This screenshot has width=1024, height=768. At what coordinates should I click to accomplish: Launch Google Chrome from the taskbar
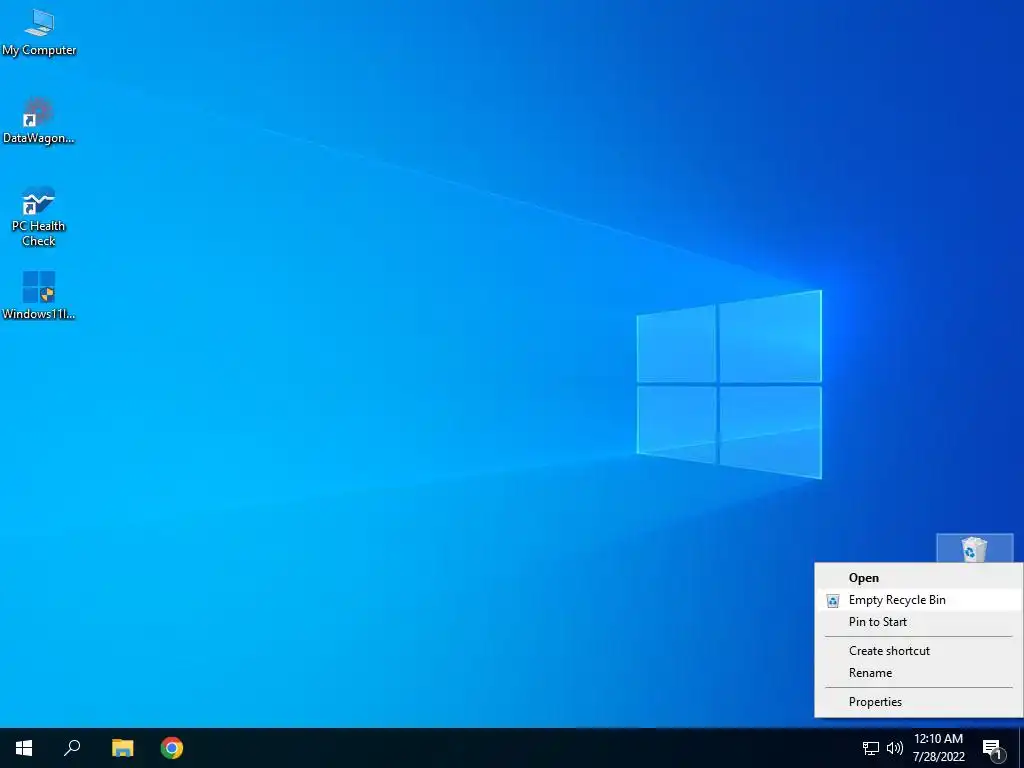tap(172, 748)
